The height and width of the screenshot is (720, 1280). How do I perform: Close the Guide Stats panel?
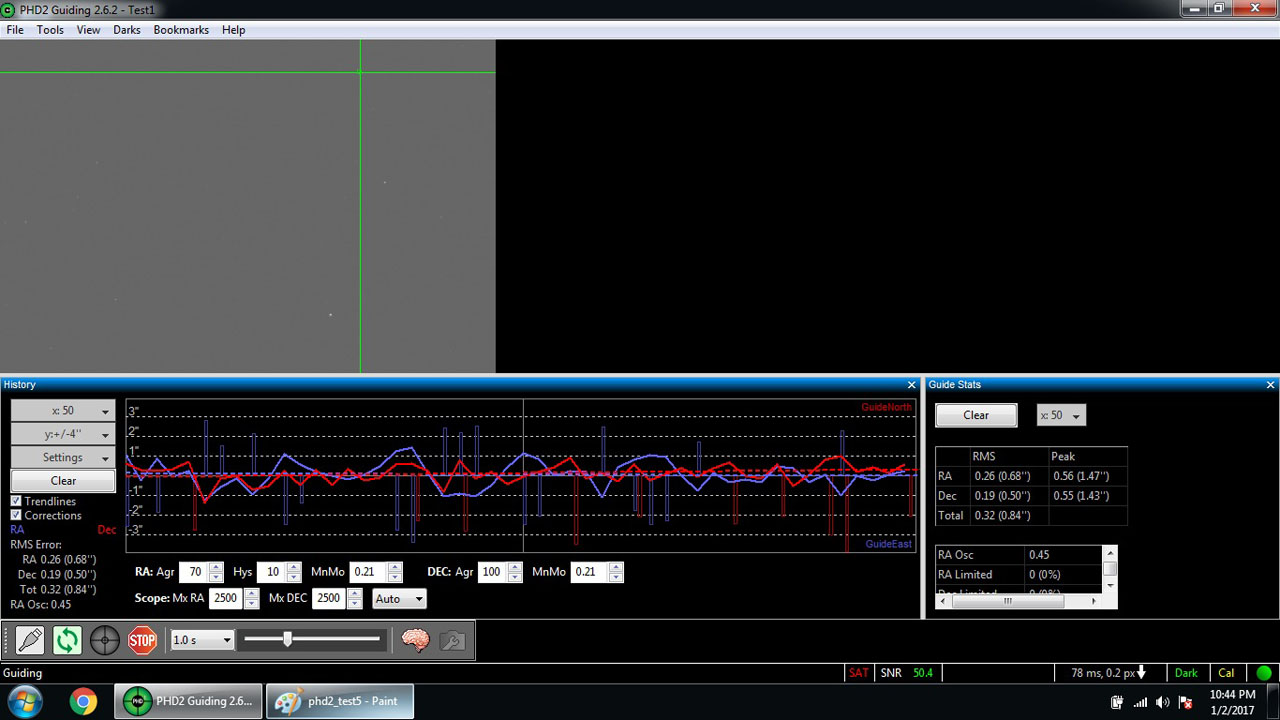(x=1271, y=385)
